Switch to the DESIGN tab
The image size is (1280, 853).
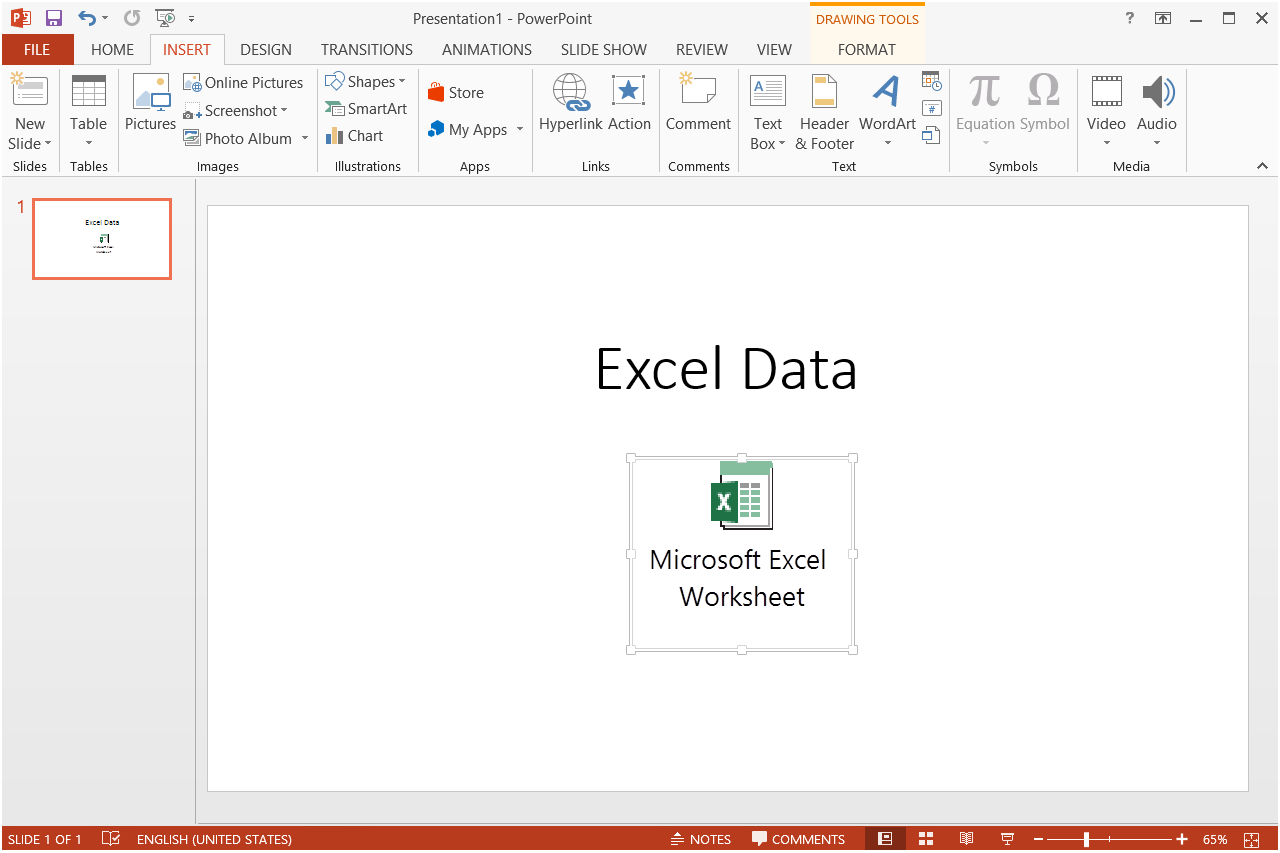click(x=266, y=49)
